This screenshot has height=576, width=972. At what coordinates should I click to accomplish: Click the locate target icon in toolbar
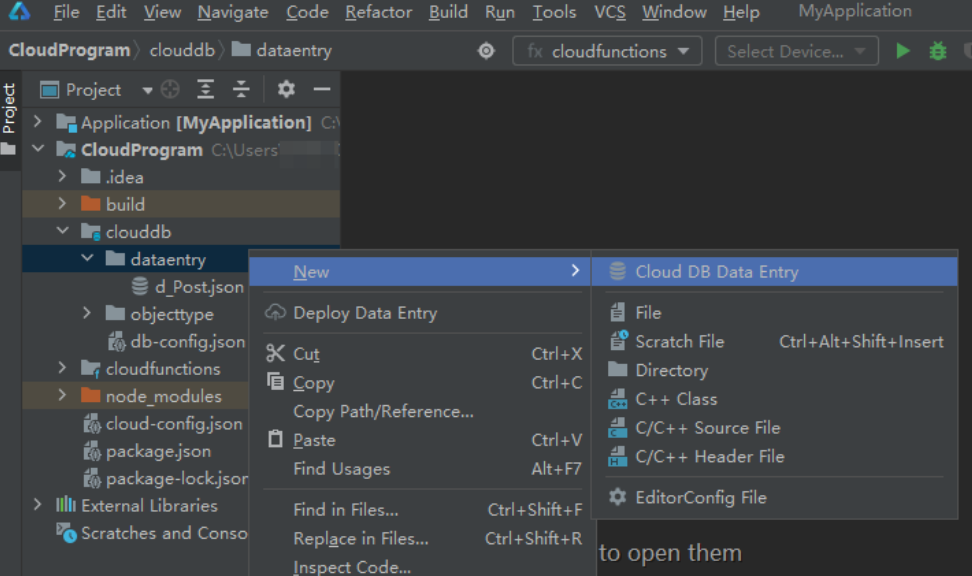pyautogui.click(x=487, y=51)
